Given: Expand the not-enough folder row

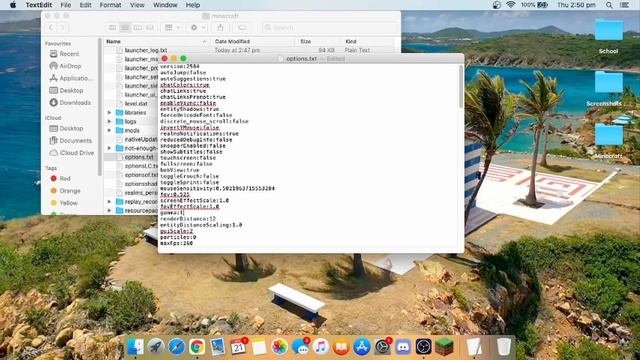Looking at the screenshot, I should tap(109, 148).
